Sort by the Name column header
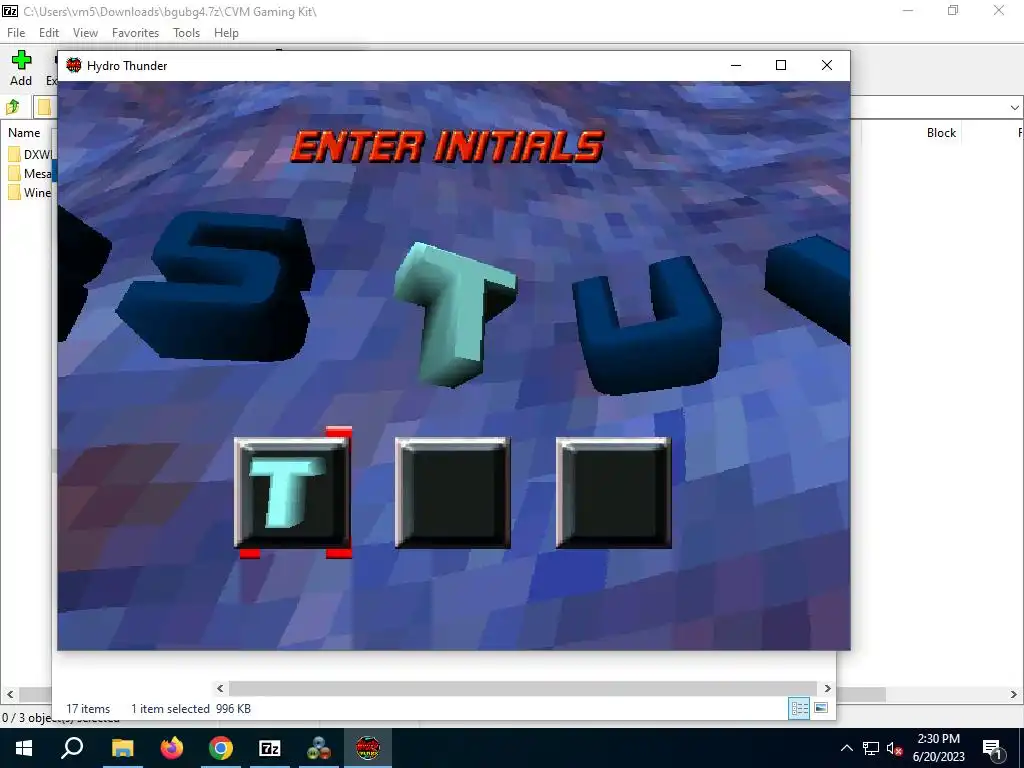 pos(24,133)
